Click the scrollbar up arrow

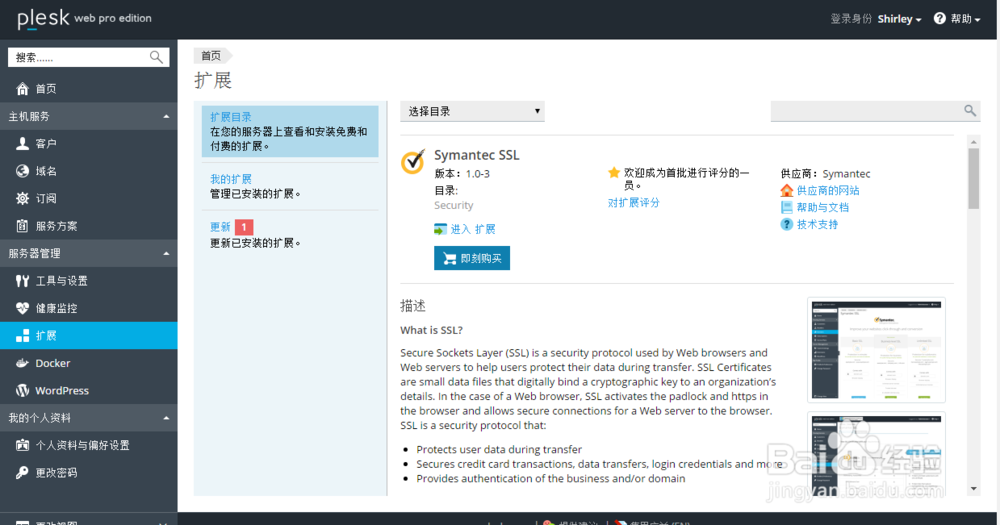pos(973,142)
